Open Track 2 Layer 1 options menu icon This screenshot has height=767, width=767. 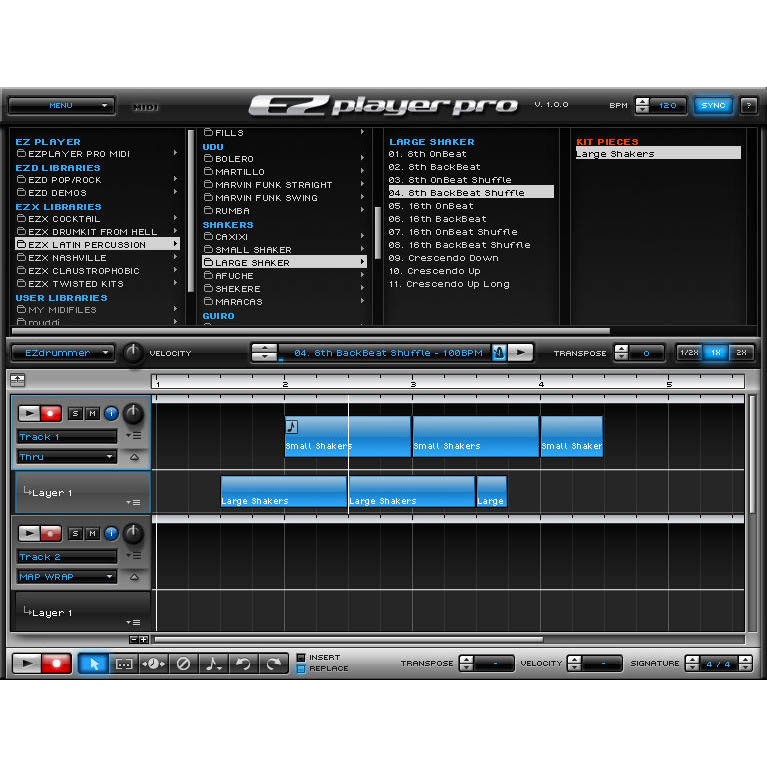134,622
